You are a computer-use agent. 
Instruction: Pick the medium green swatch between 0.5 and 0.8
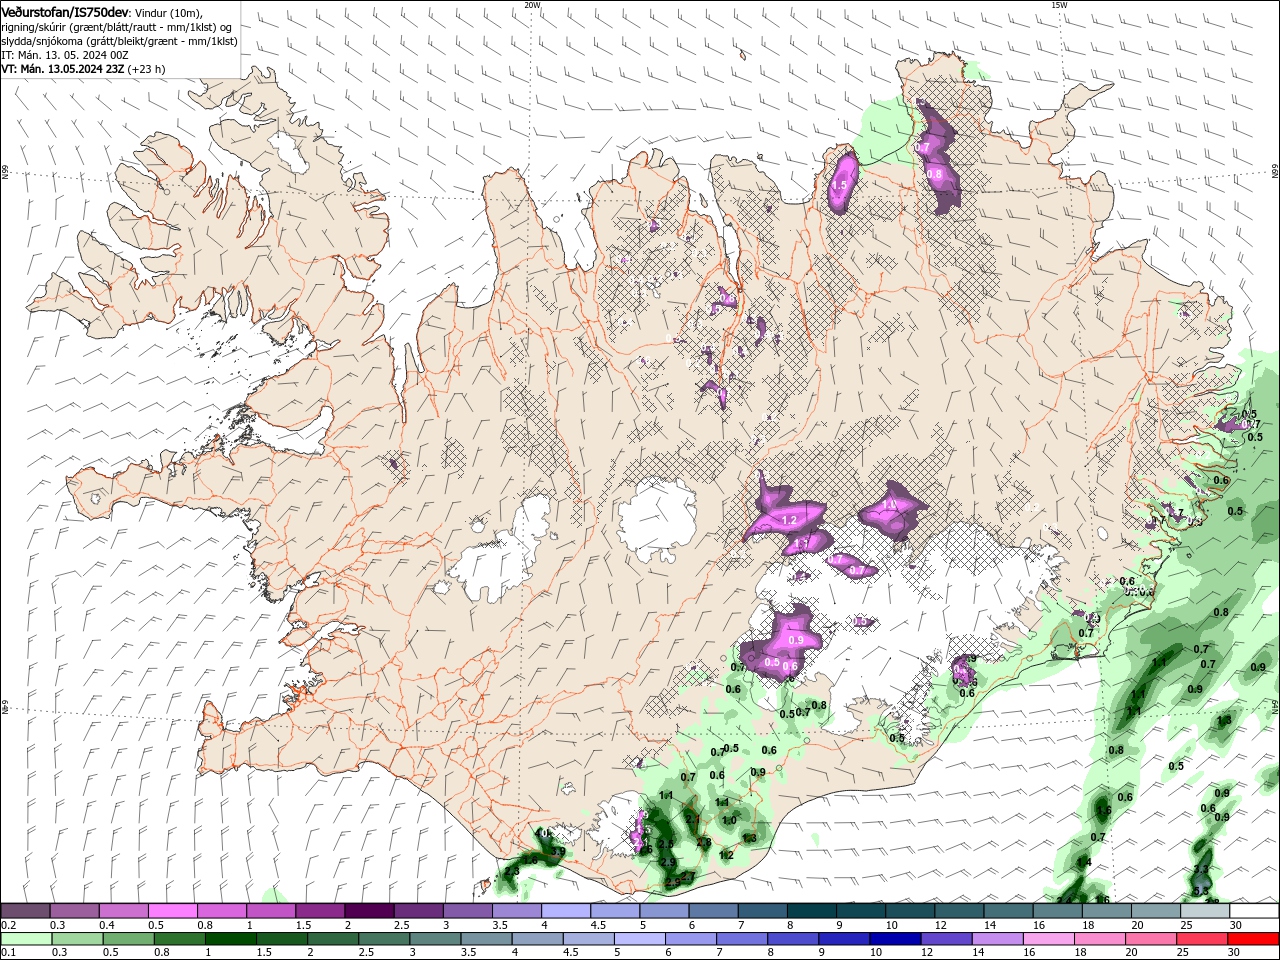128,939
